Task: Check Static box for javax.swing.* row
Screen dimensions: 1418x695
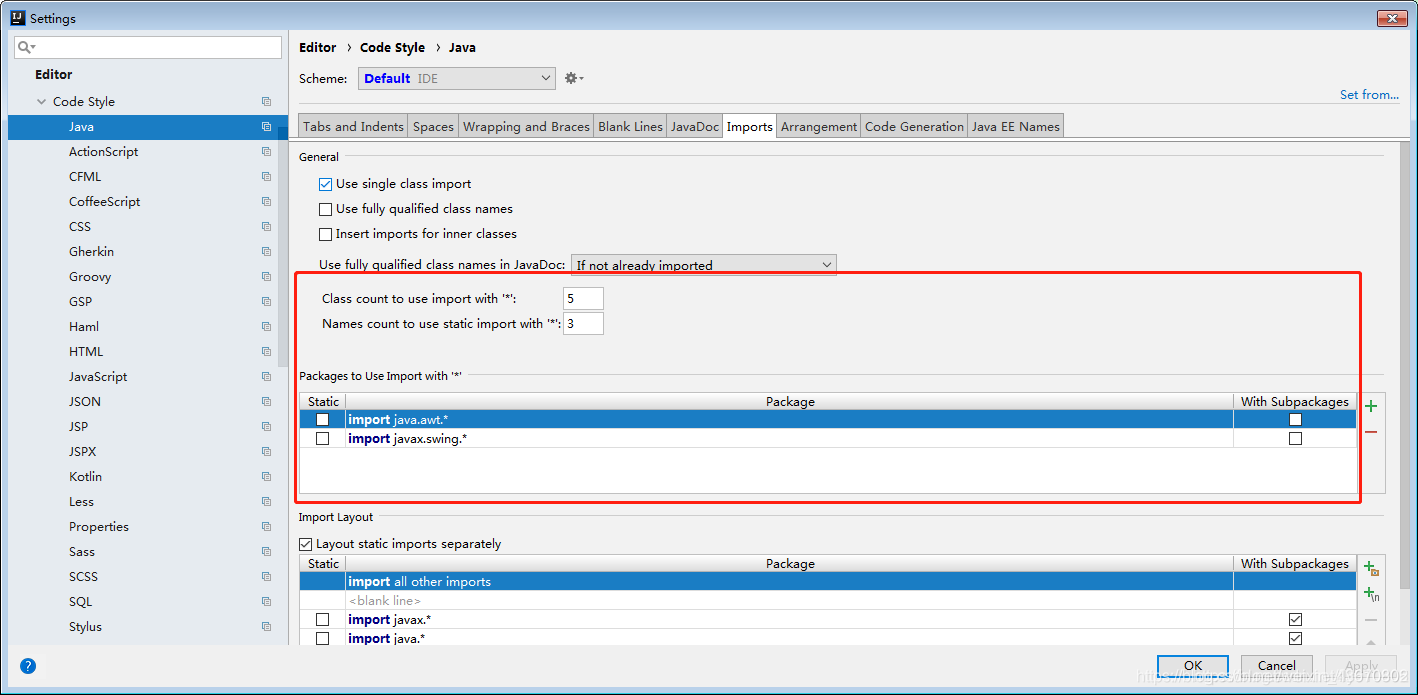Action: point(322,439)
